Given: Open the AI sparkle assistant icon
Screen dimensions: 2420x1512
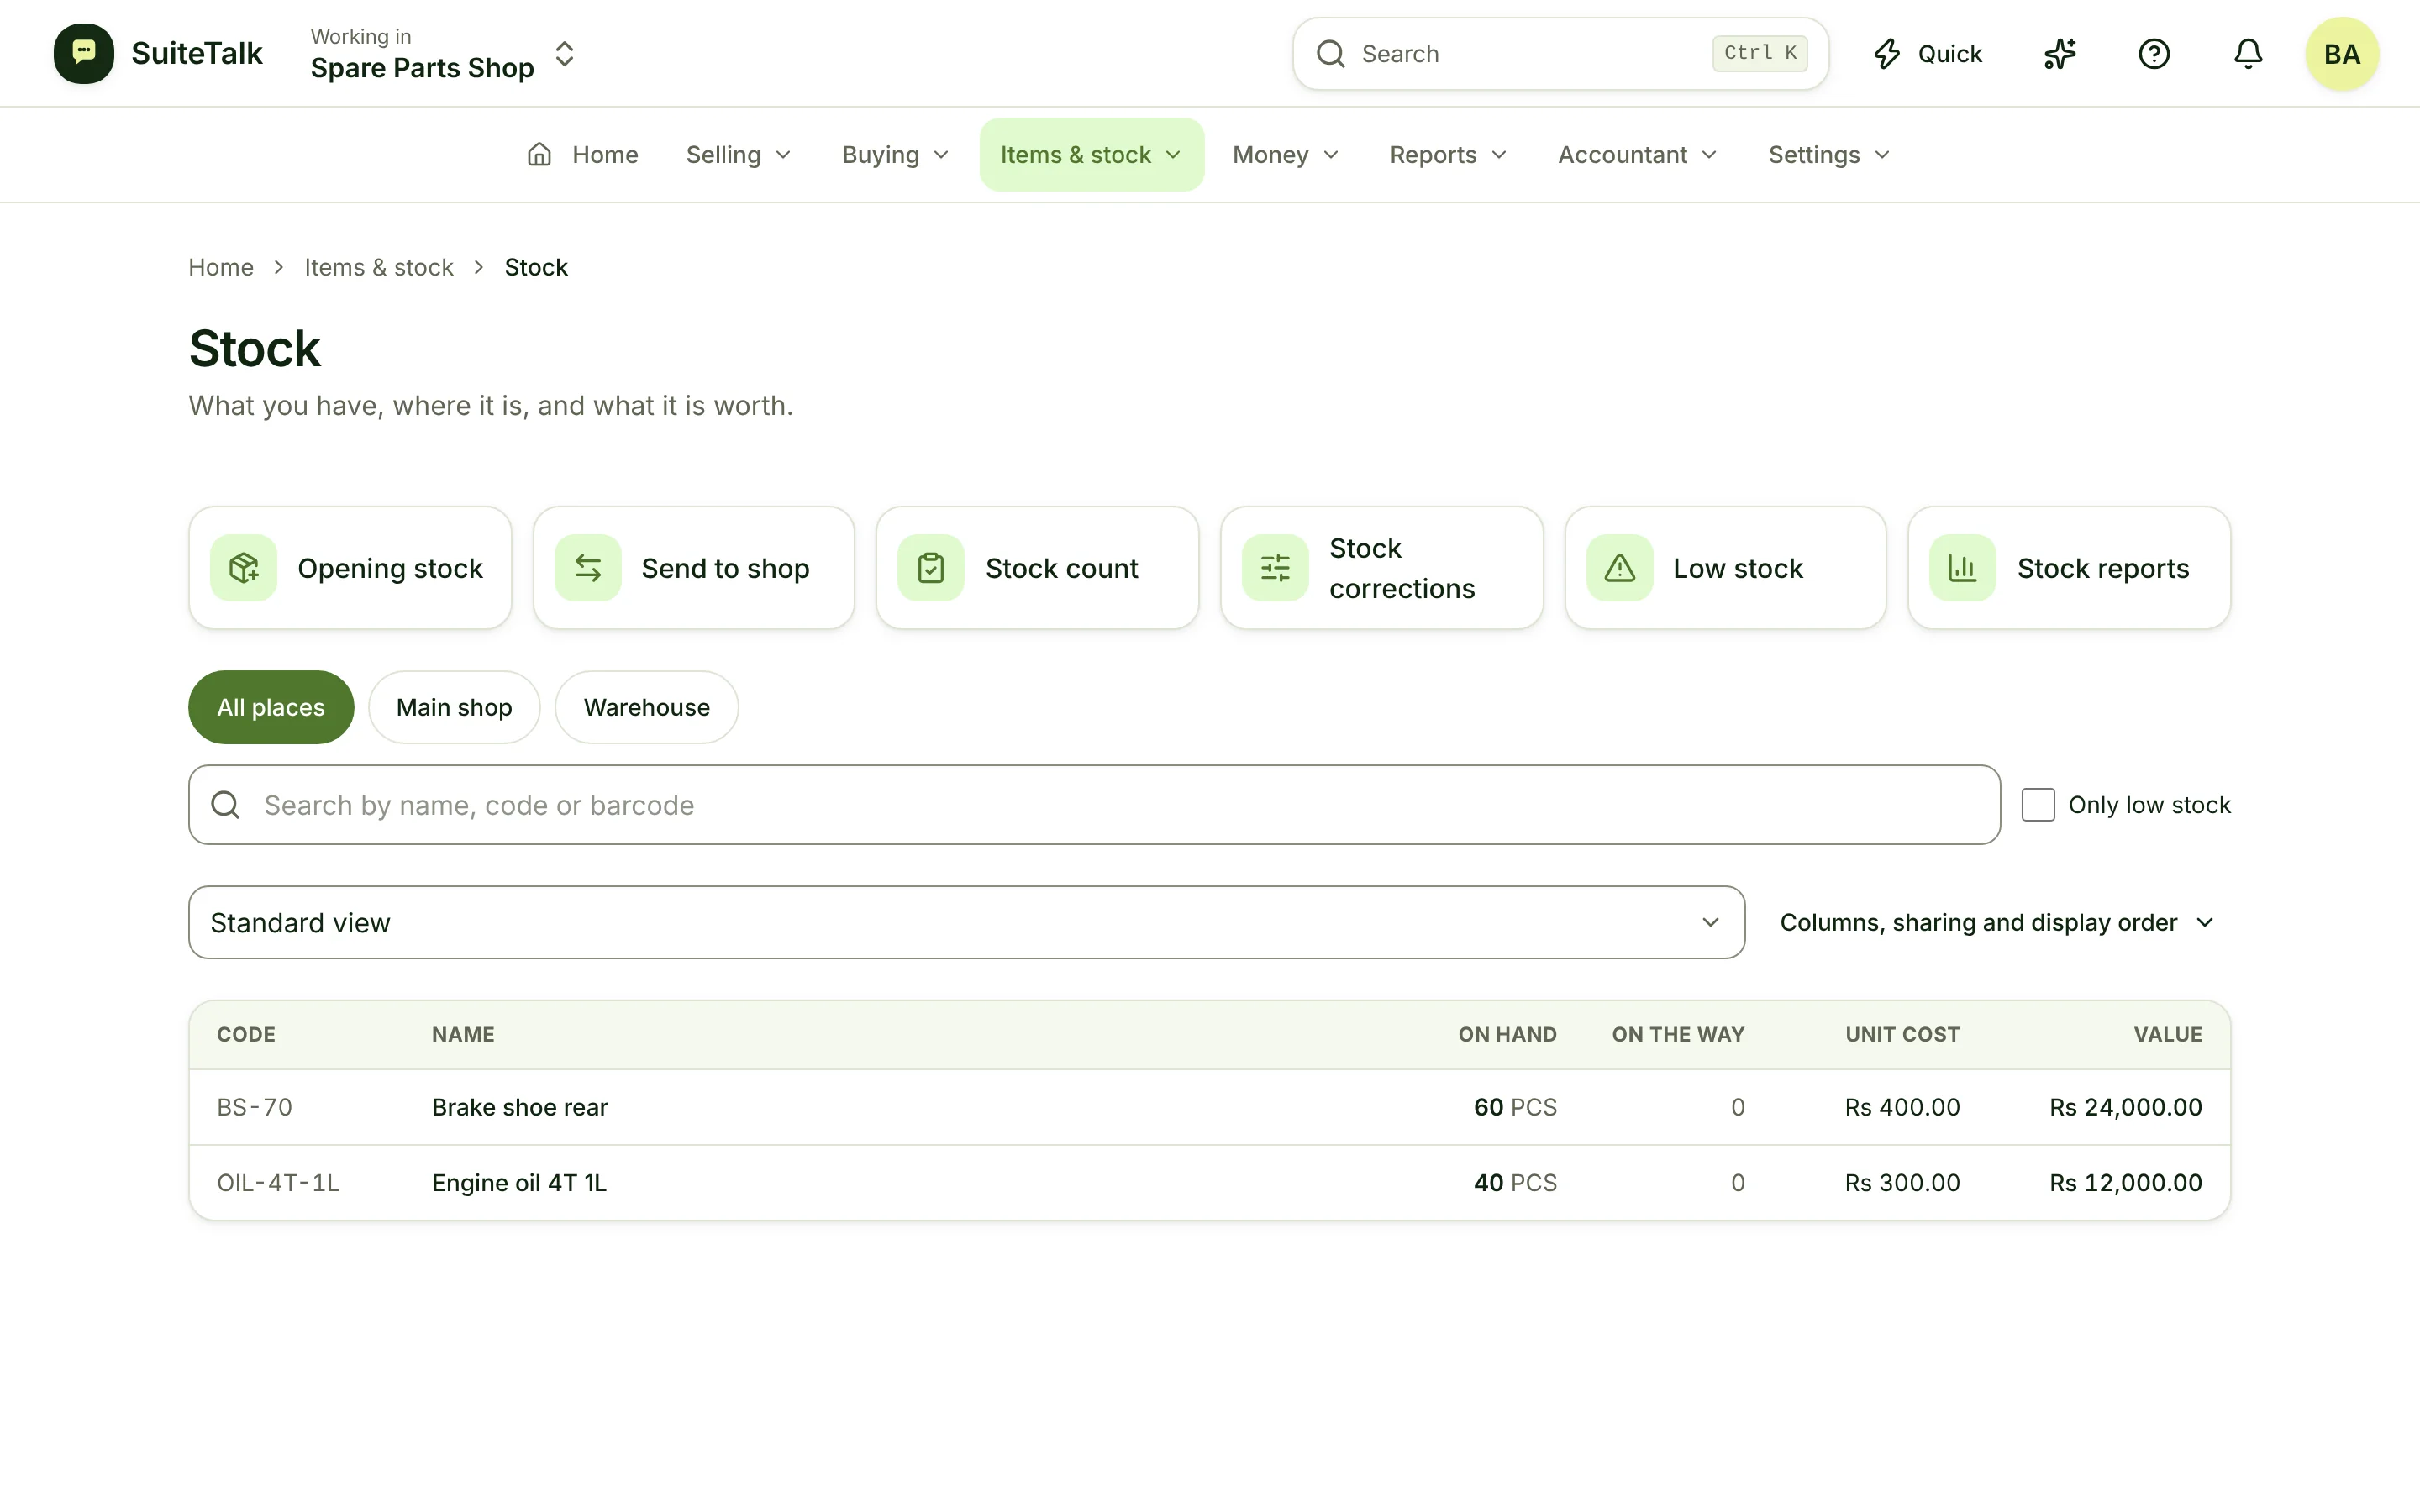Looking at the screenshot, I should pyautogui.click(x=2060, y=54).
